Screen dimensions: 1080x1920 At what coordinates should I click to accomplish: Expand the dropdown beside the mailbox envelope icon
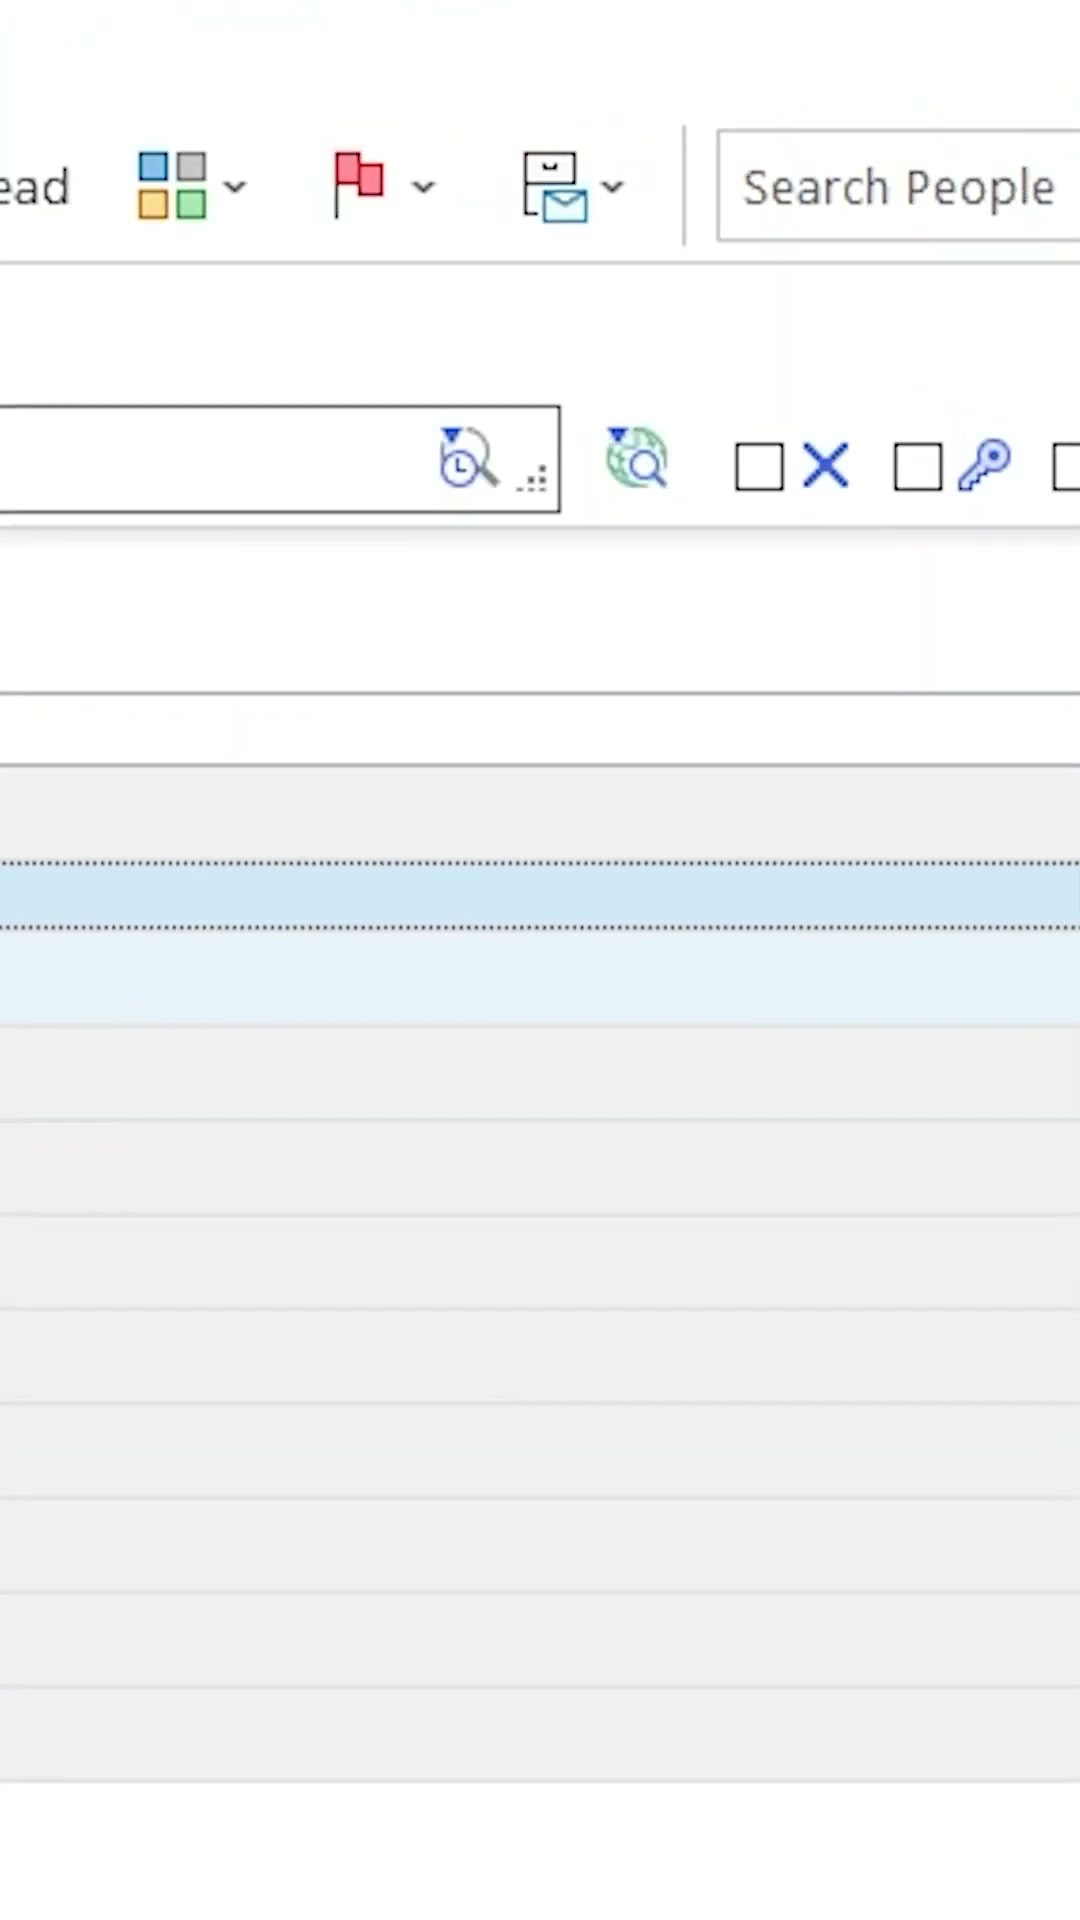tap(613, 187)
